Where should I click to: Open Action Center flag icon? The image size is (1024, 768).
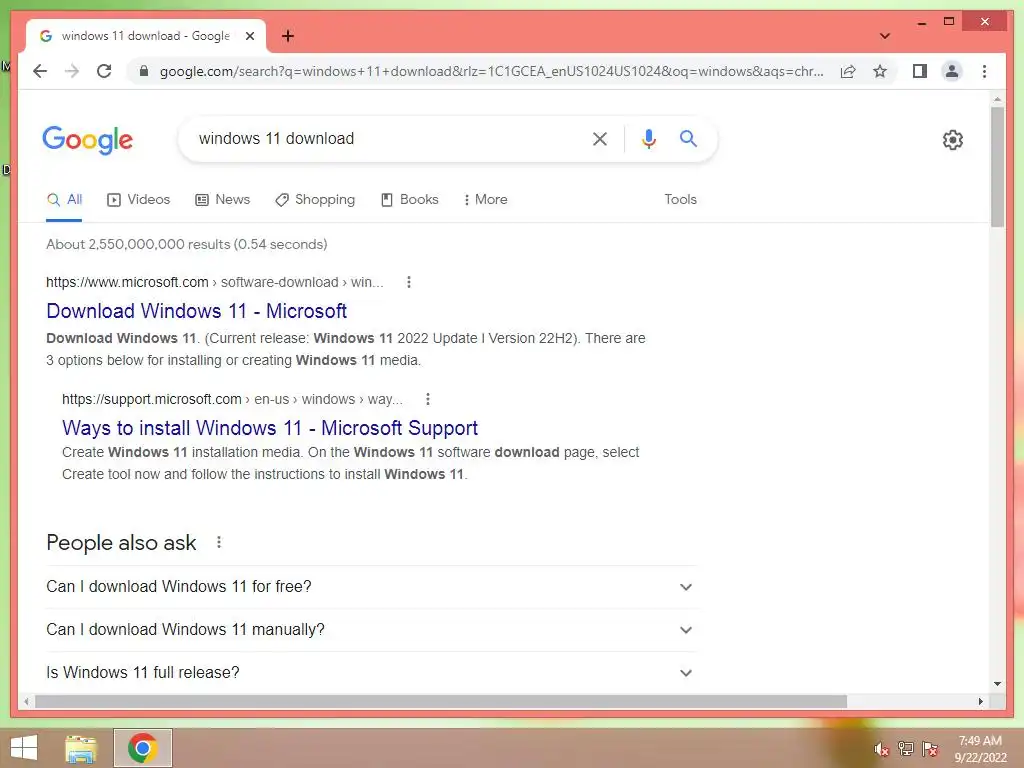[x=930, y=749]
